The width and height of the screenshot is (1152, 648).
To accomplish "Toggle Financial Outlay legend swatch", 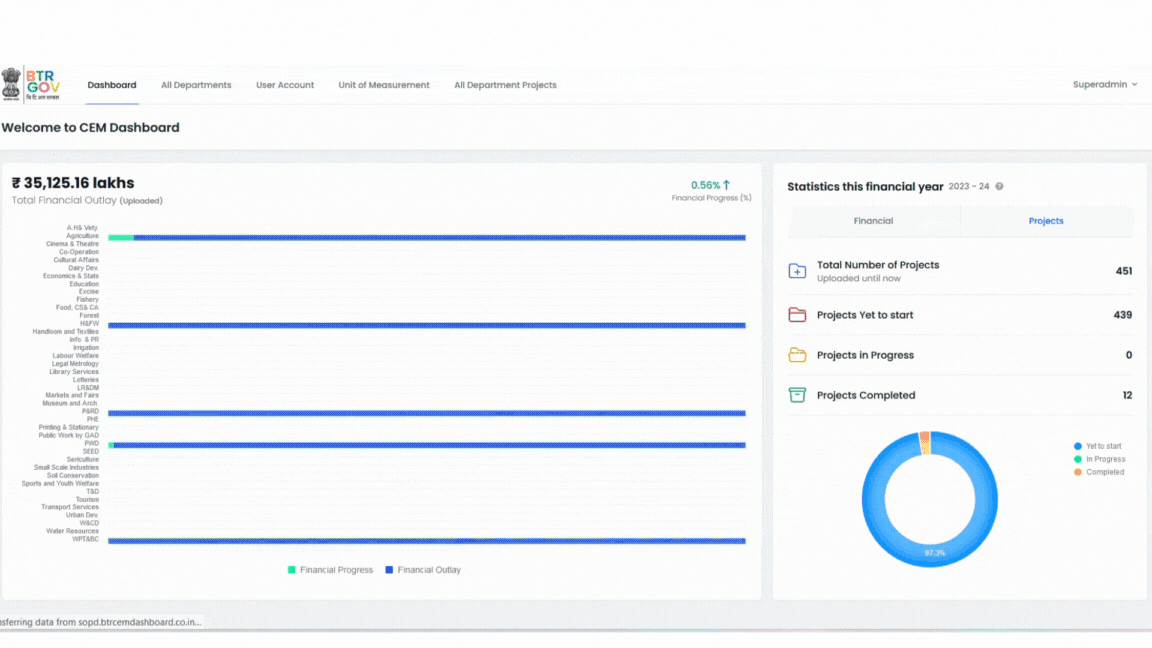I will pos(389,570).
